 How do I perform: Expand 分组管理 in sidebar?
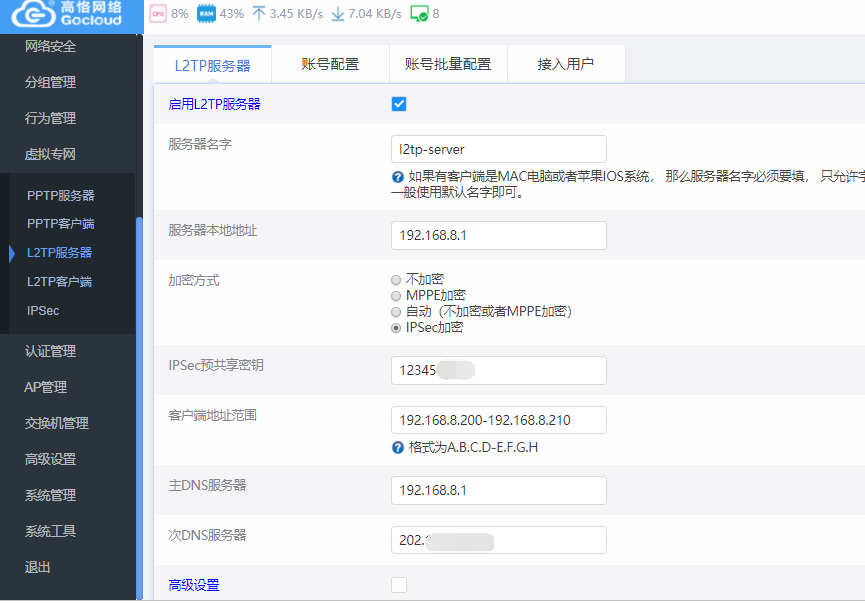(x=50, y=82)
